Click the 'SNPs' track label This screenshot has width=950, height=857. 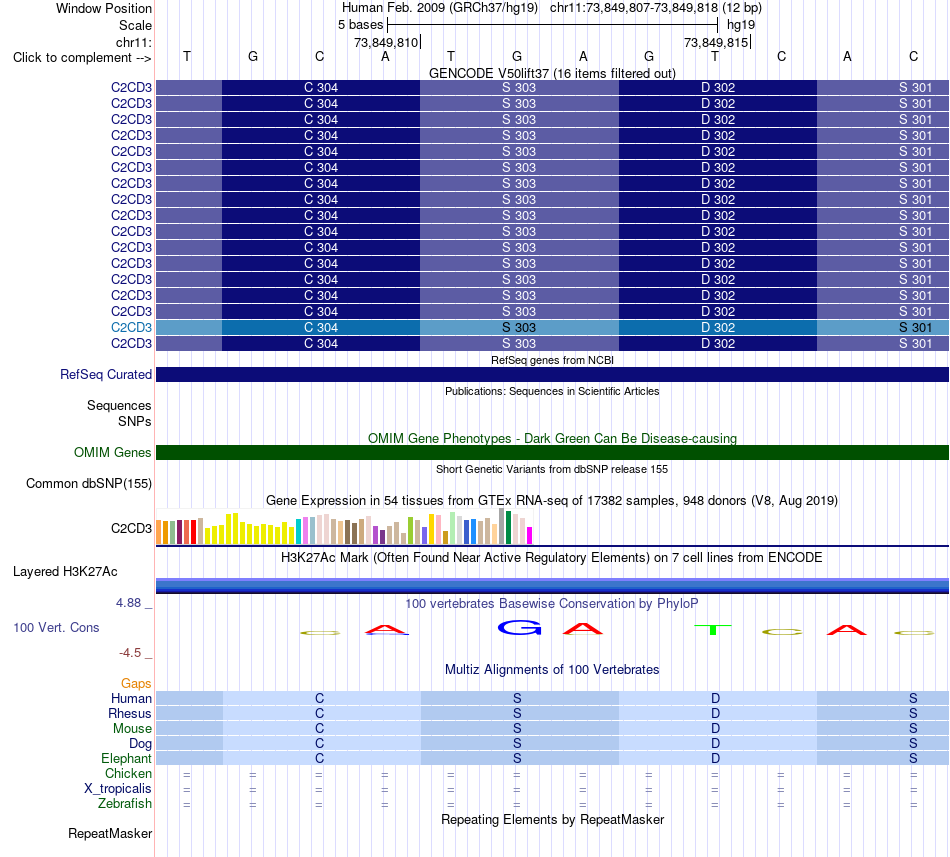tap(135, 421)
